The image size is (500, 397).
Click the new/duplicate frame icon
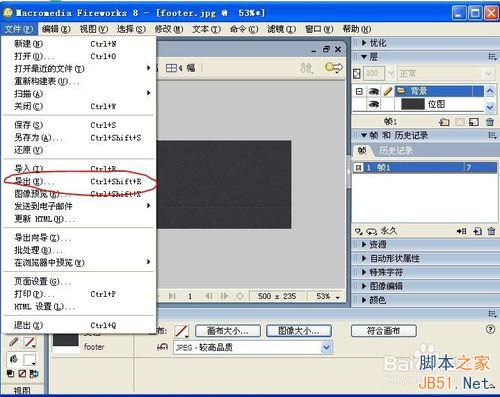point(477,231)
